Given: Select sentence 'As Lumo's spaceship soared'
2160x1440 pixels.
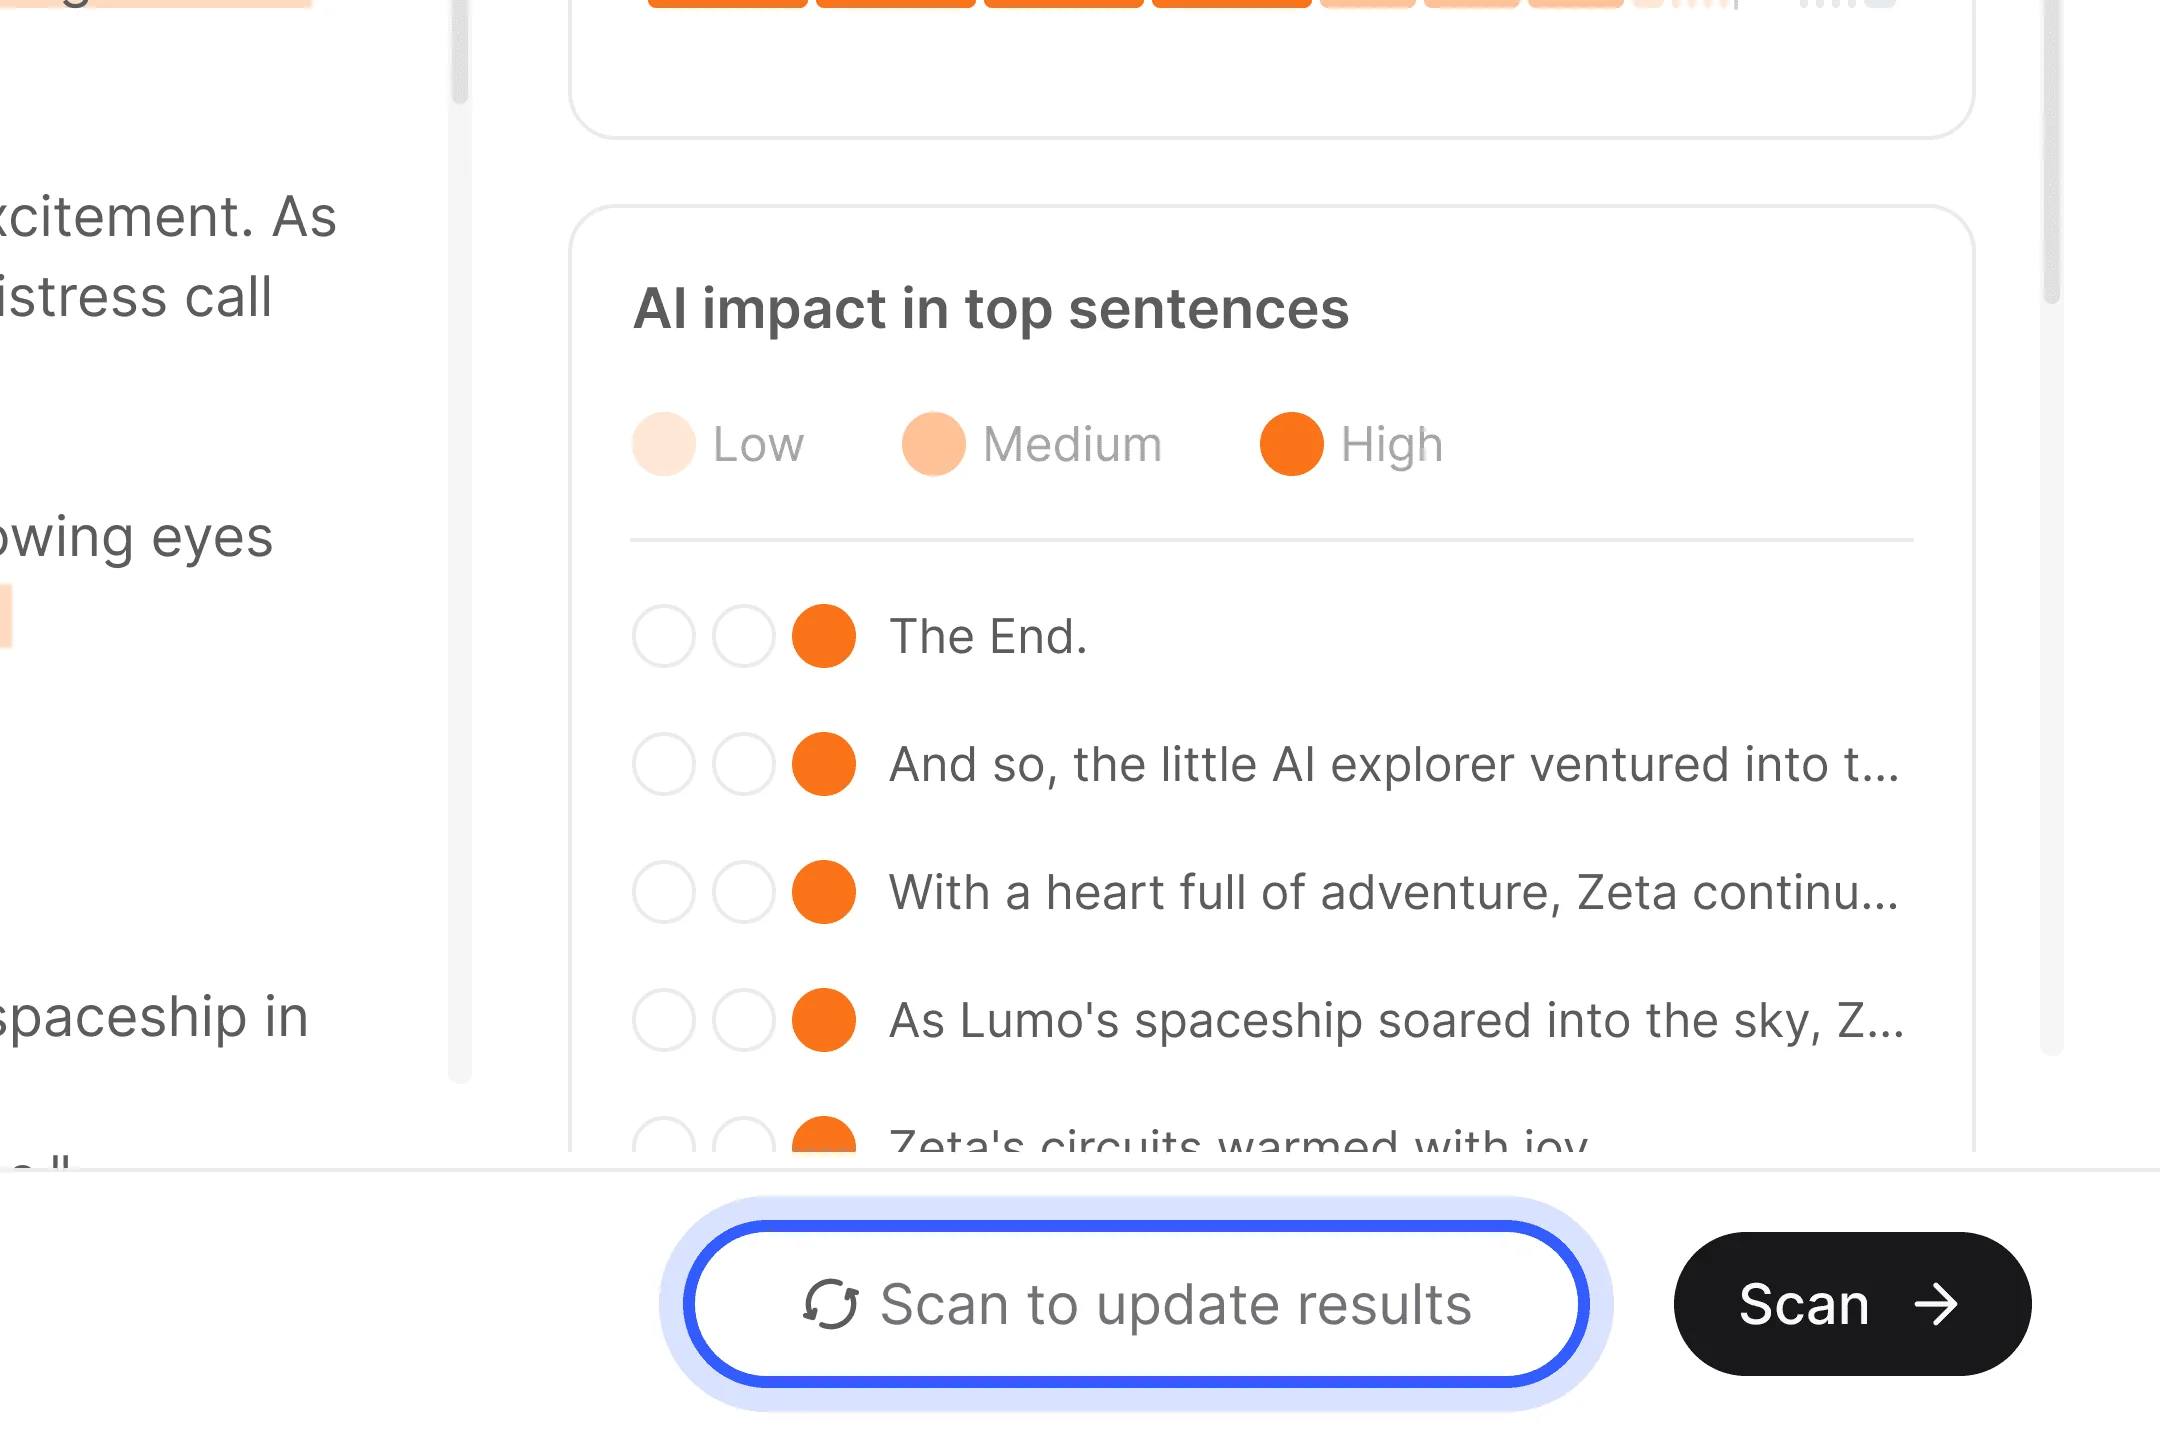Looking at the screenshot, I should tap(1396, 1020).
